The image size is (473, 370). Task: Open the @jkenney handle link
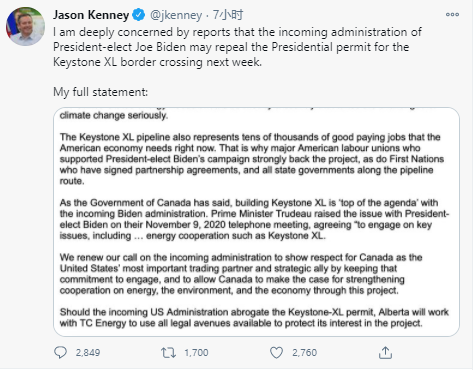tap(176, 15)
